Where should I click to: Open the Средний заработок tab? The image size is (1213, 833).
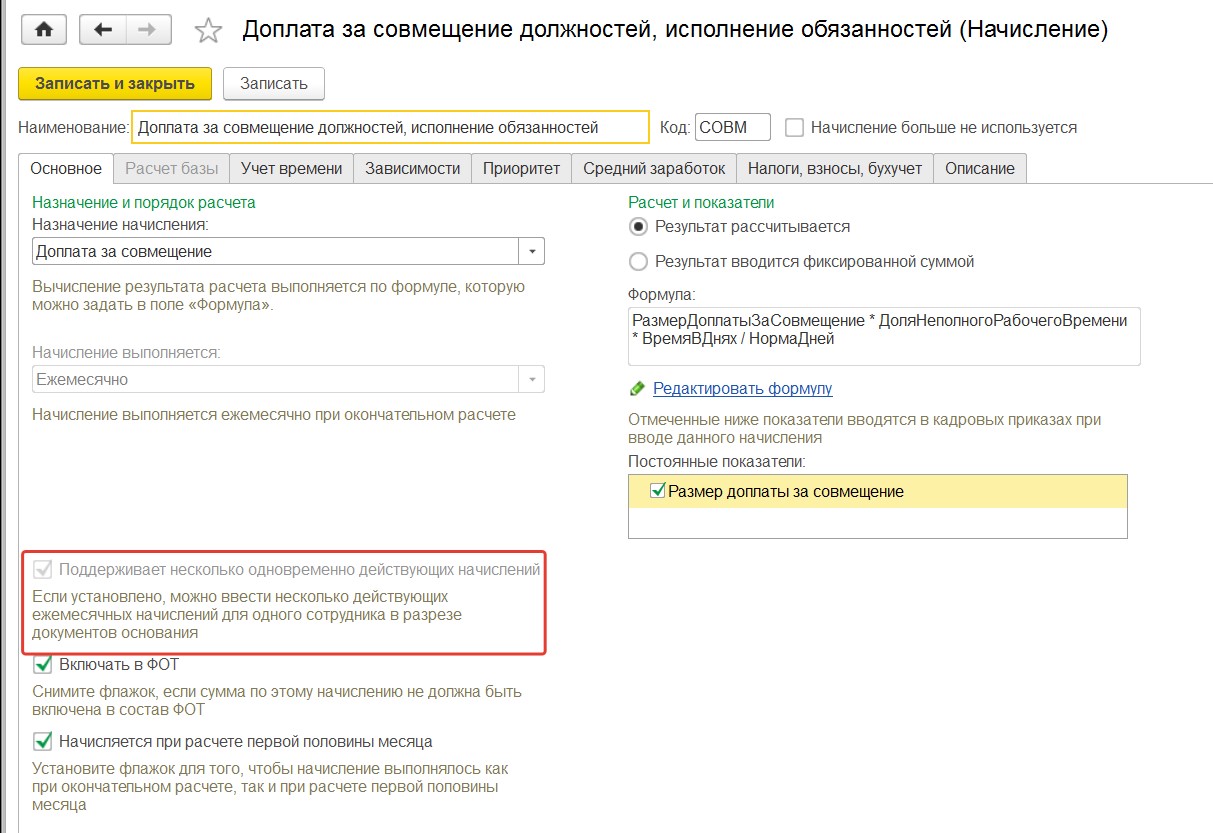(x=654, y=168)
